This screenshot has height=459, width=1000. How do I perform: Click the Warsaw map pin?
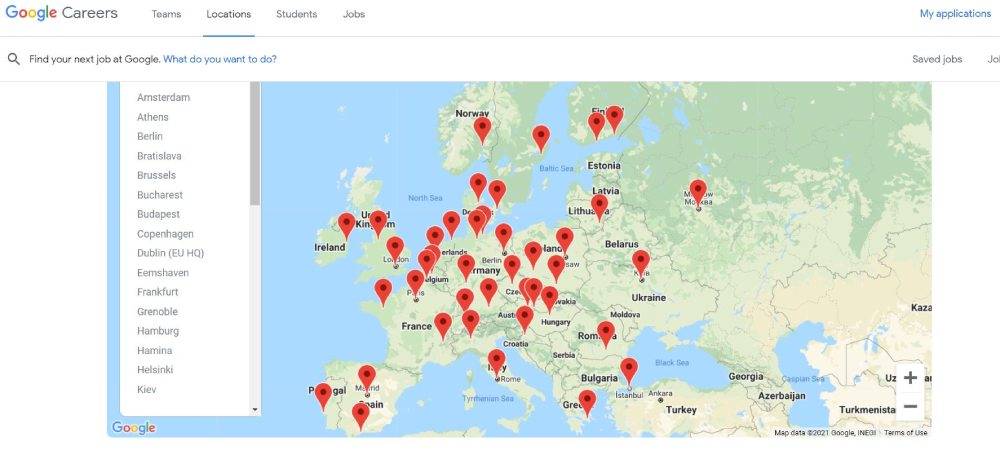pos(564,240)
